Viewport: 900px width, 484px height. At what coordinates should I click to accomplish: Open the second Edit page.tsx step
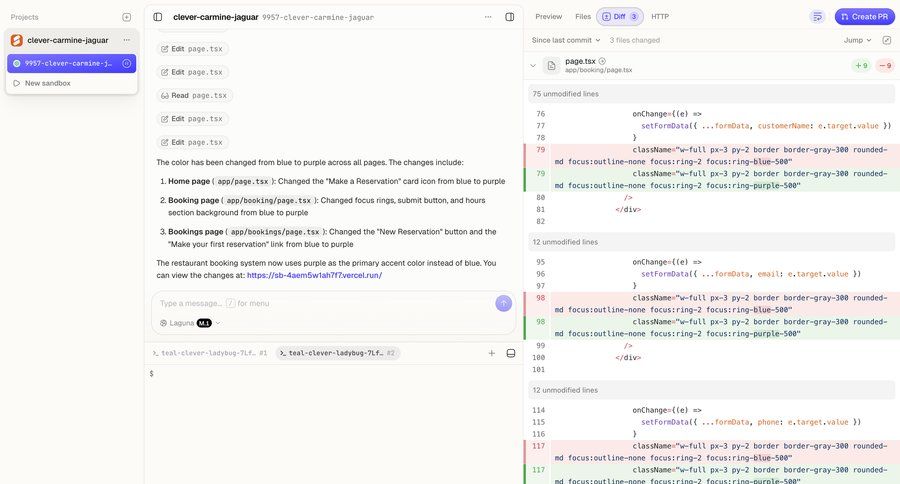192,72
